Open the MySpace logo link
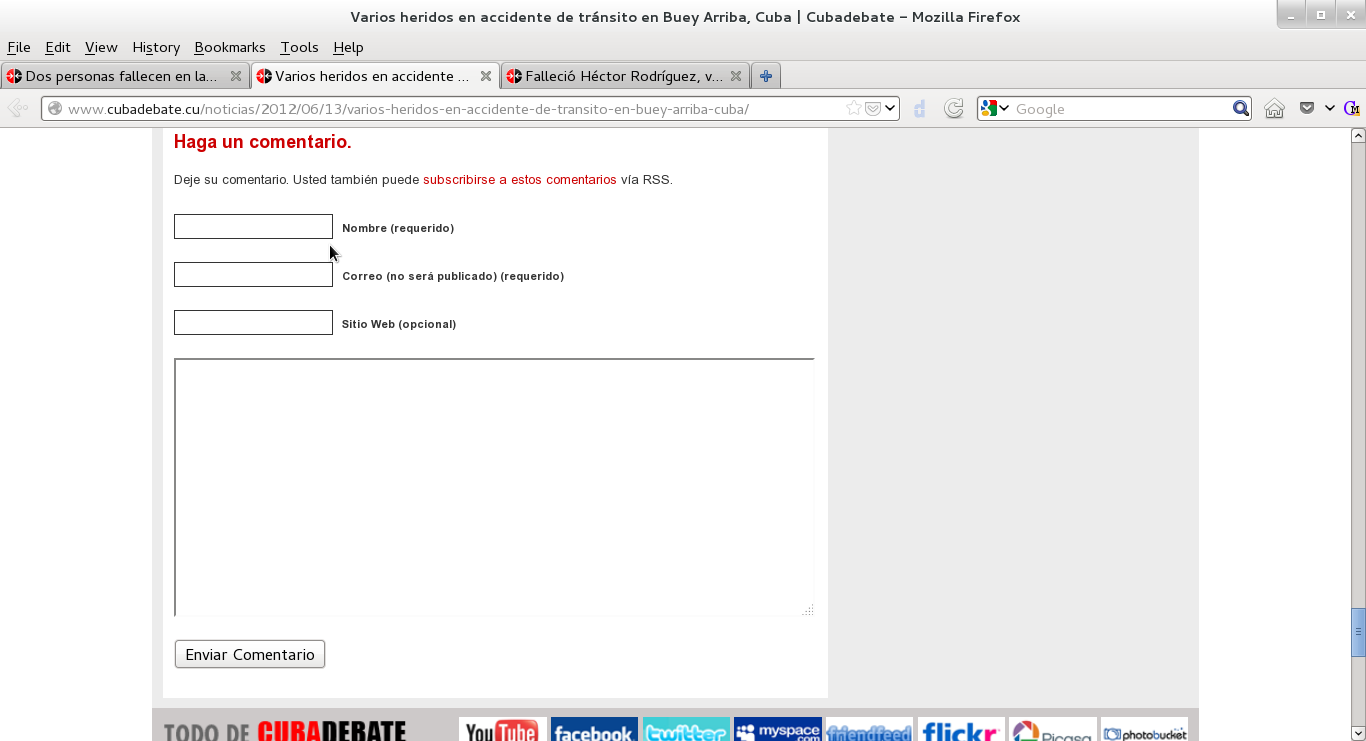The height and width of the screenshot is (741, 1366). pos(778,730)
